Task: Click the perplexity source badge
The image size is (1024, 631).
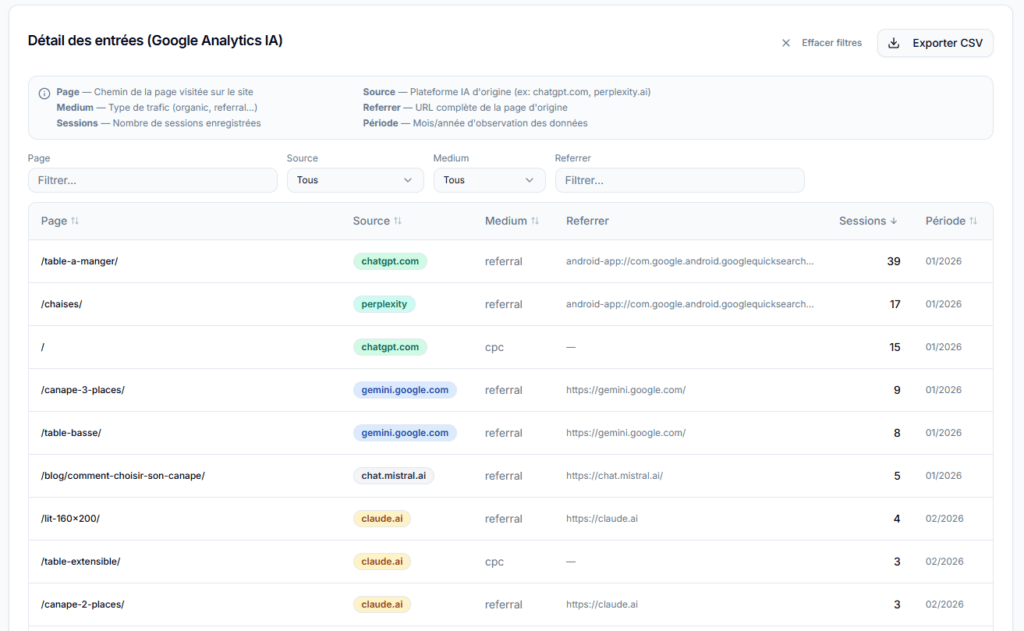Action: pyautogui.click(x=384, y=304)
